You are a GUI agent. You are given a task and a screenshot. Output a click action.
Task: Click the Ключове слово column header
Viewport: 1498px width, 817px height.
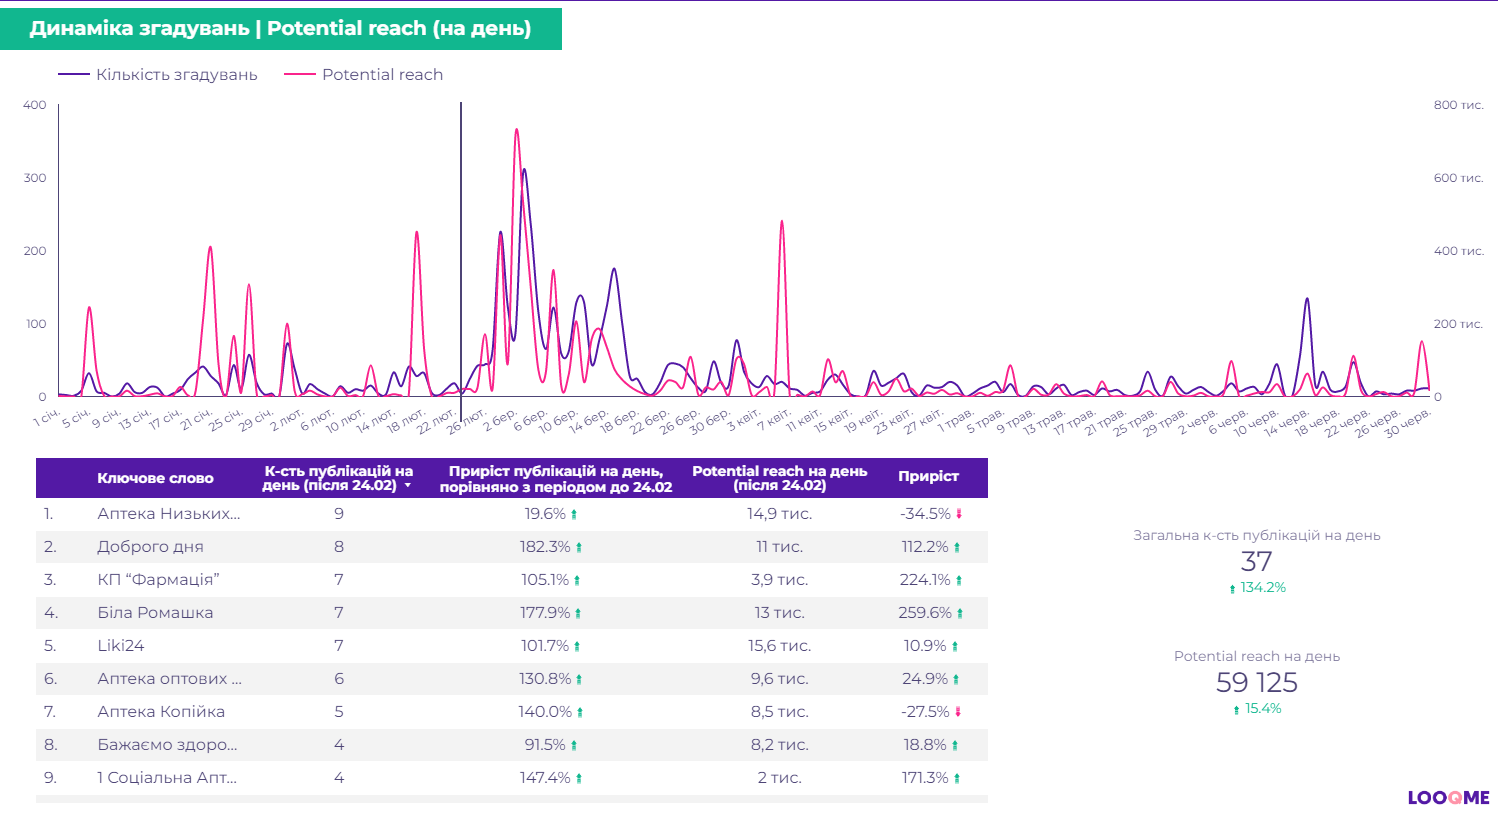pyautogui.click(x=155, y=478)
